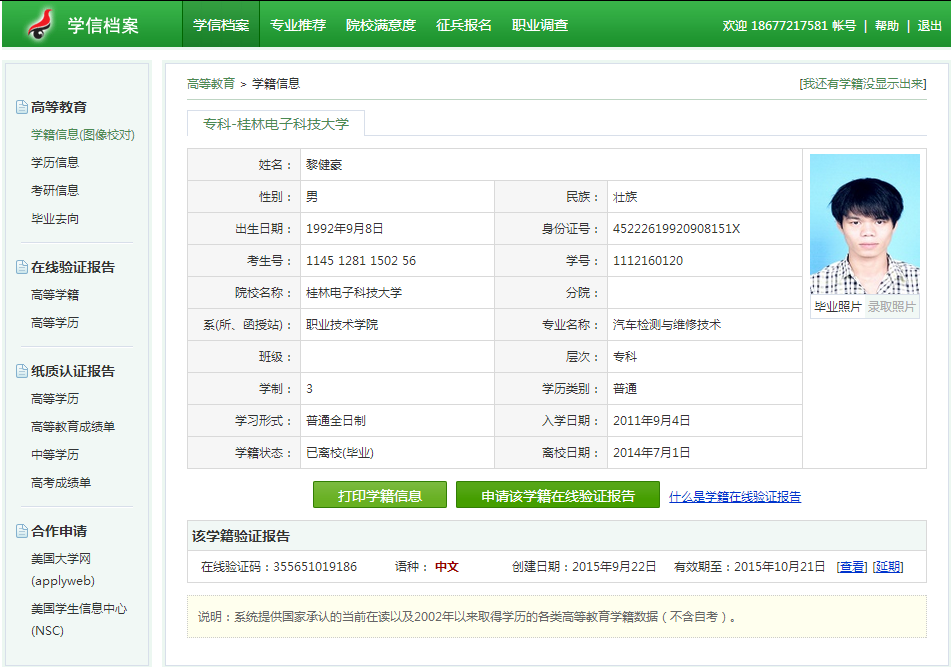Viewport: 951px width, 667px height.
Task: Open 学历信息 in the left sidebar
Action: tap(55, 162)
